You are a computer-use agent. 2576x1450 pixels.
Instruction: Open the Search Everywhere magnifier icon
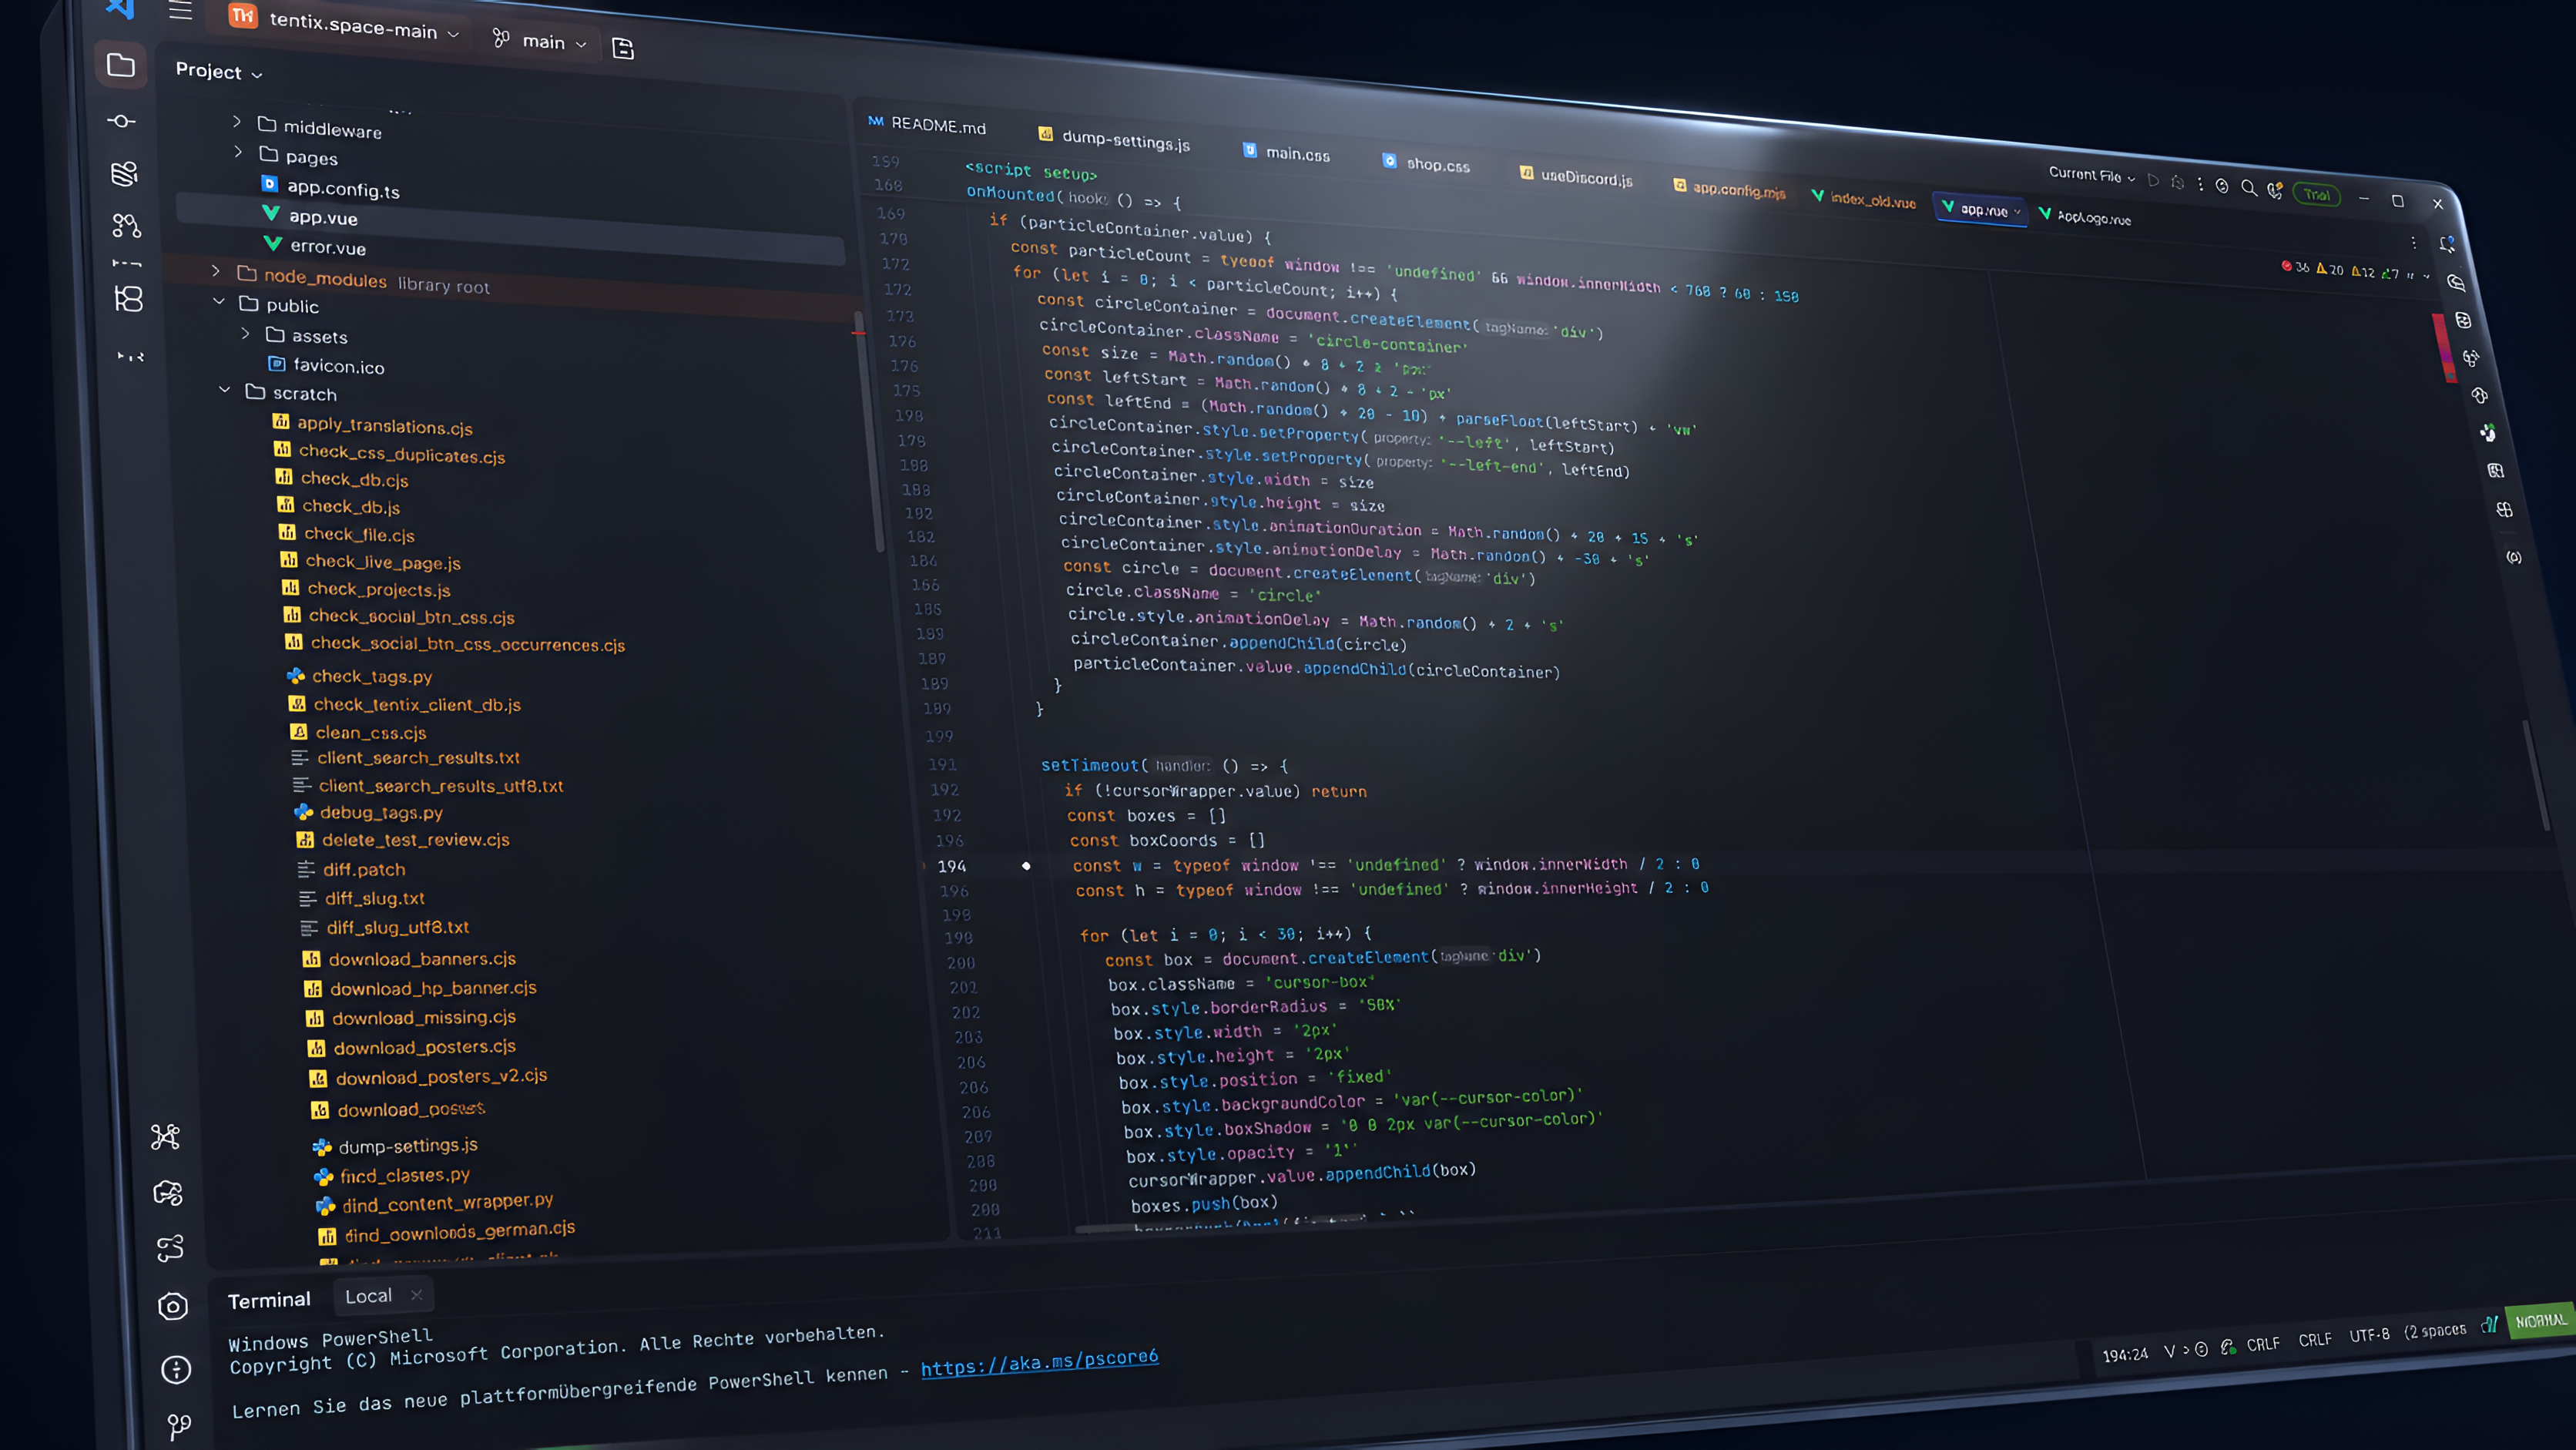click(x=2248, y=187)
